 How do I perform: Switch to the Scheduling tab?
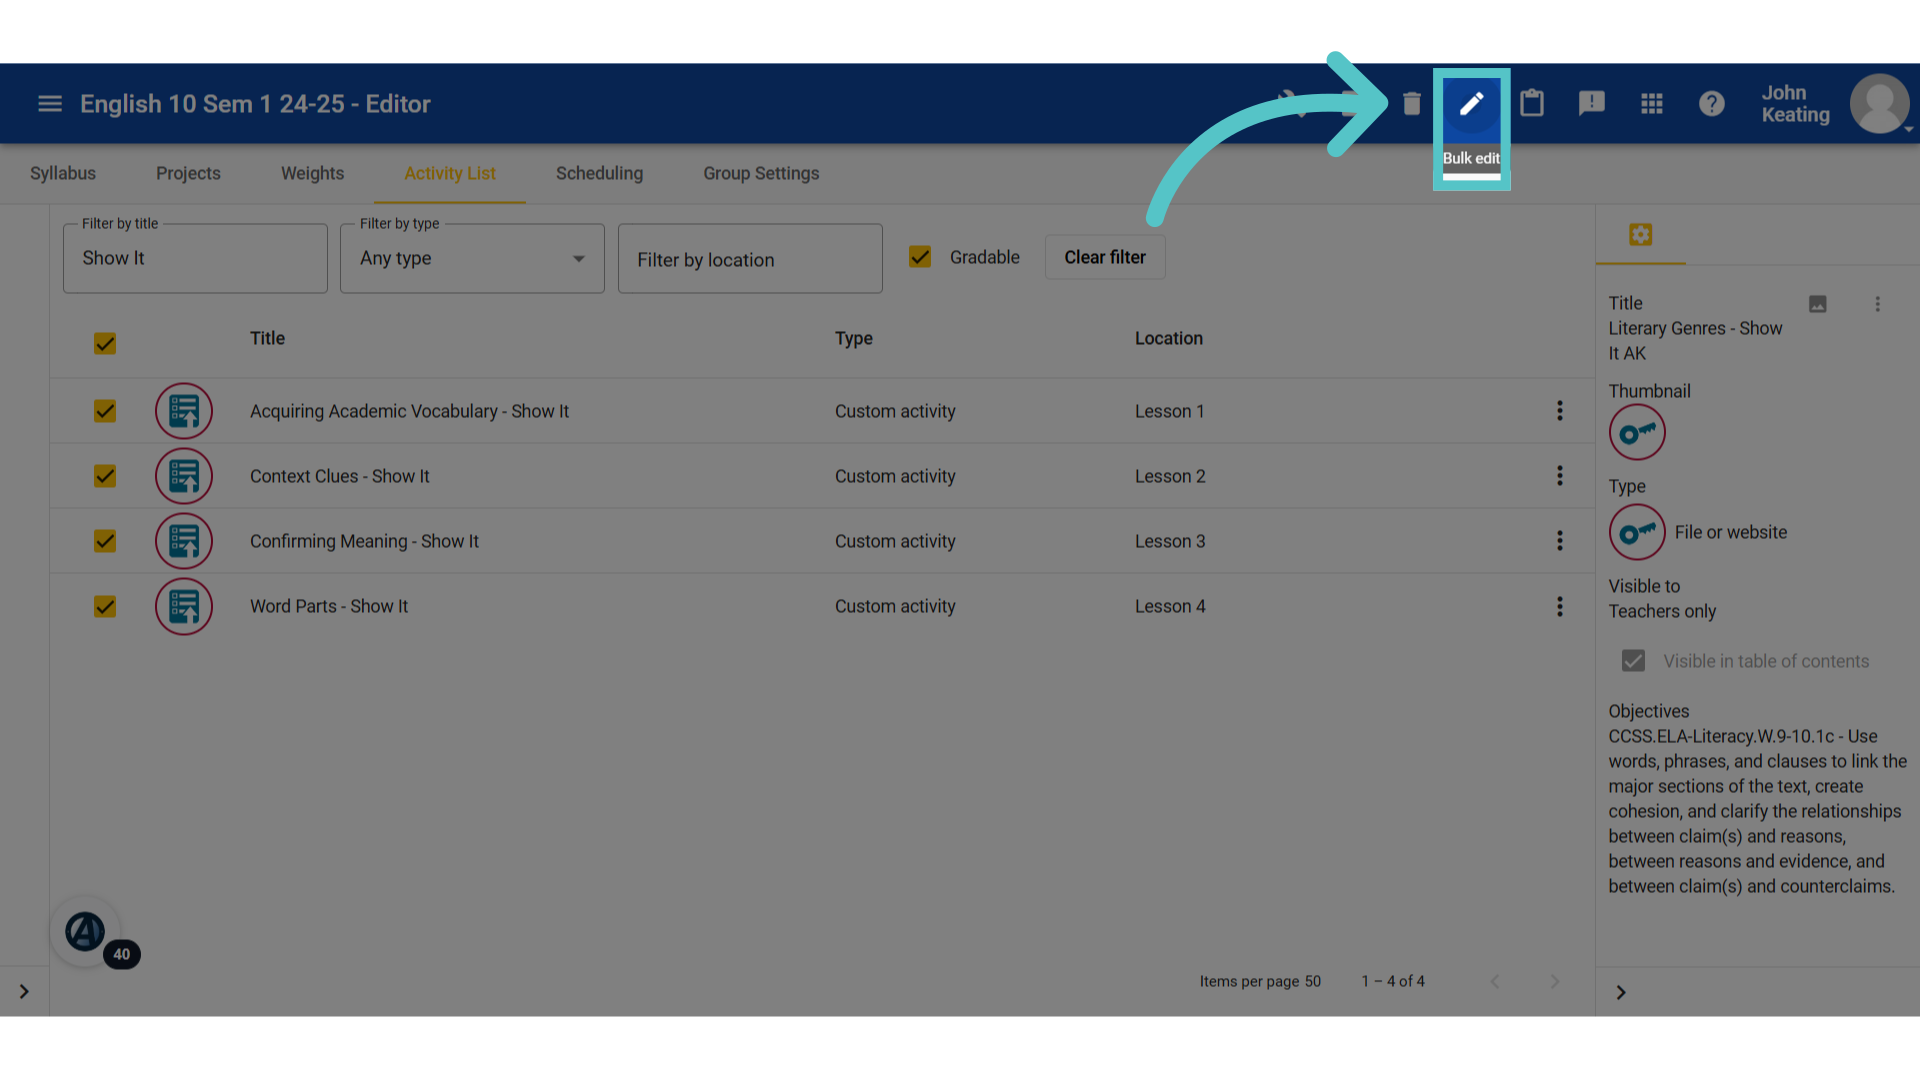tap(599, 173)
